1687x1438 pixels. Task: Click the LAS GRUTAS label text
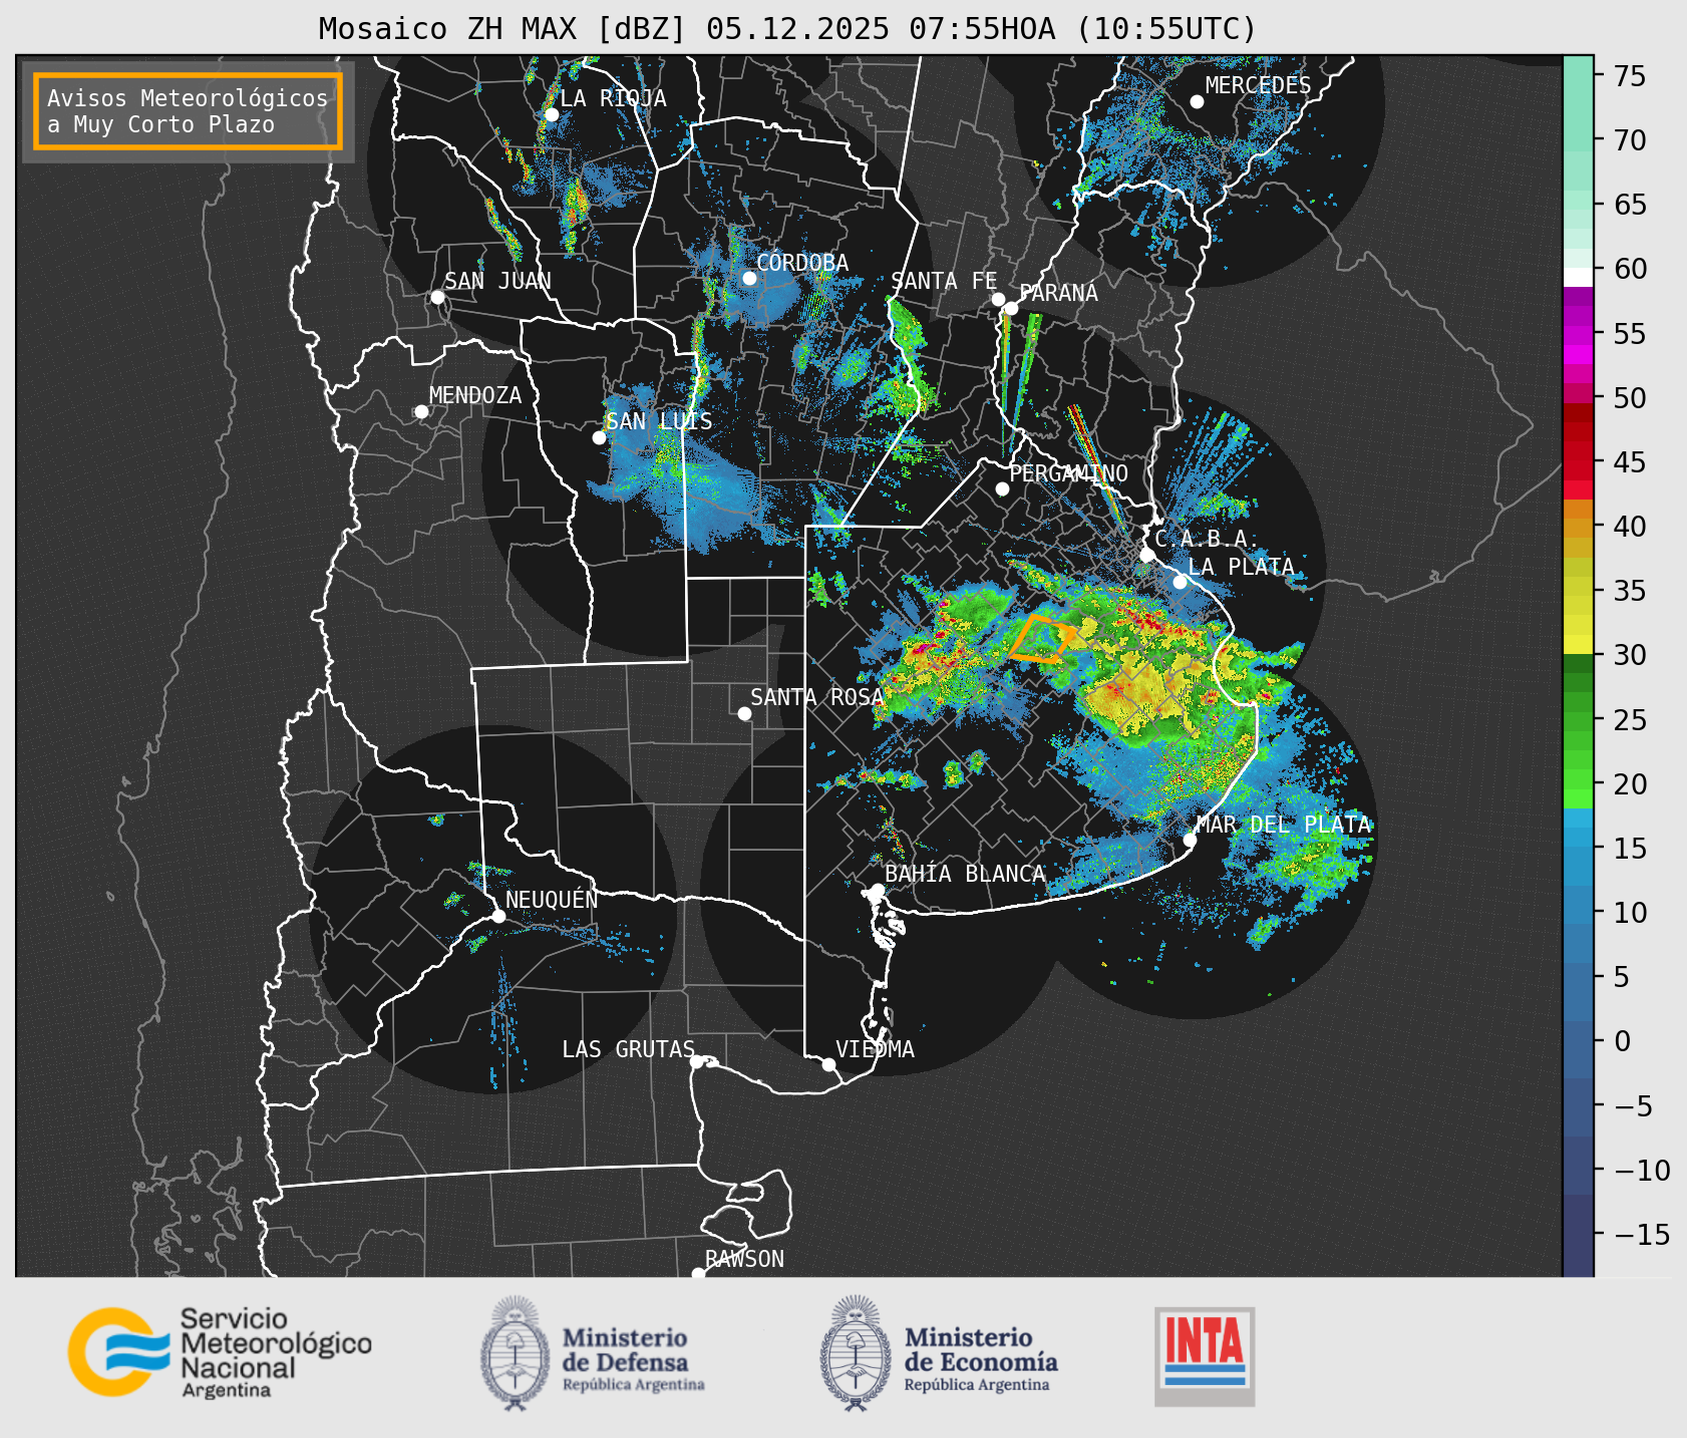tap(628, 1049)
